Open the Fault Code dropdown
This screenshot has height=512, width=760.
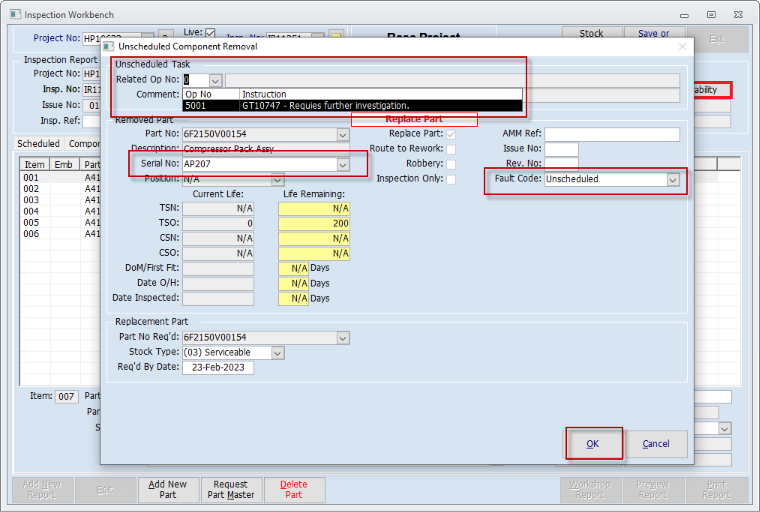pos(673,180)
